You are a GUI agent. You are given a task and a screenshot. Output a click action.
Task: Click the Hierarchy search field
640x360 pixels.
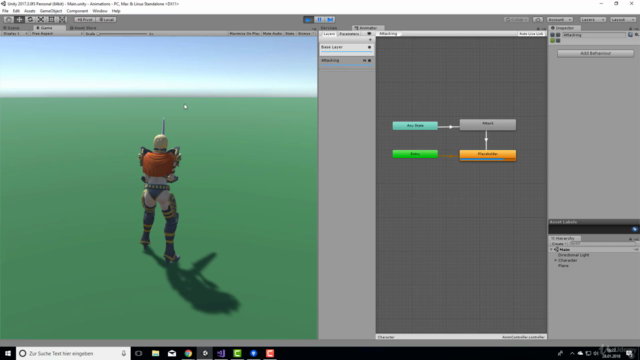tap(603, 244)
